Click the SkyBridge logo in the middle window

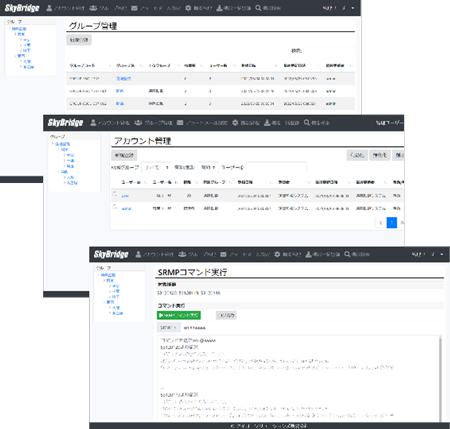65,123
